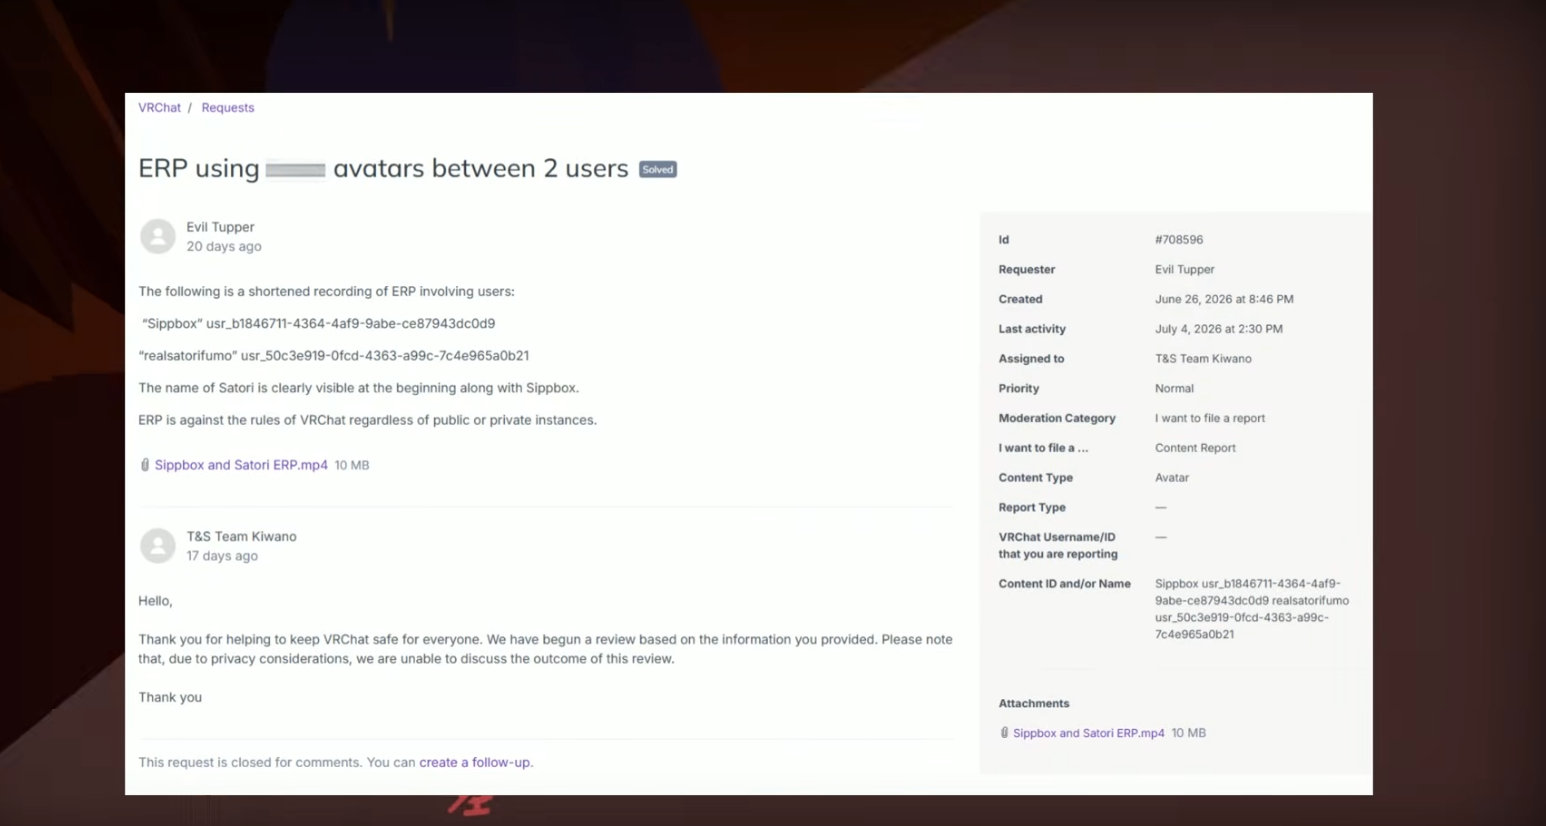Viewport: 1546px width, 826px height.
Task: Click the Requester value Evil Tupper
Action: (x=1185, y=270)
